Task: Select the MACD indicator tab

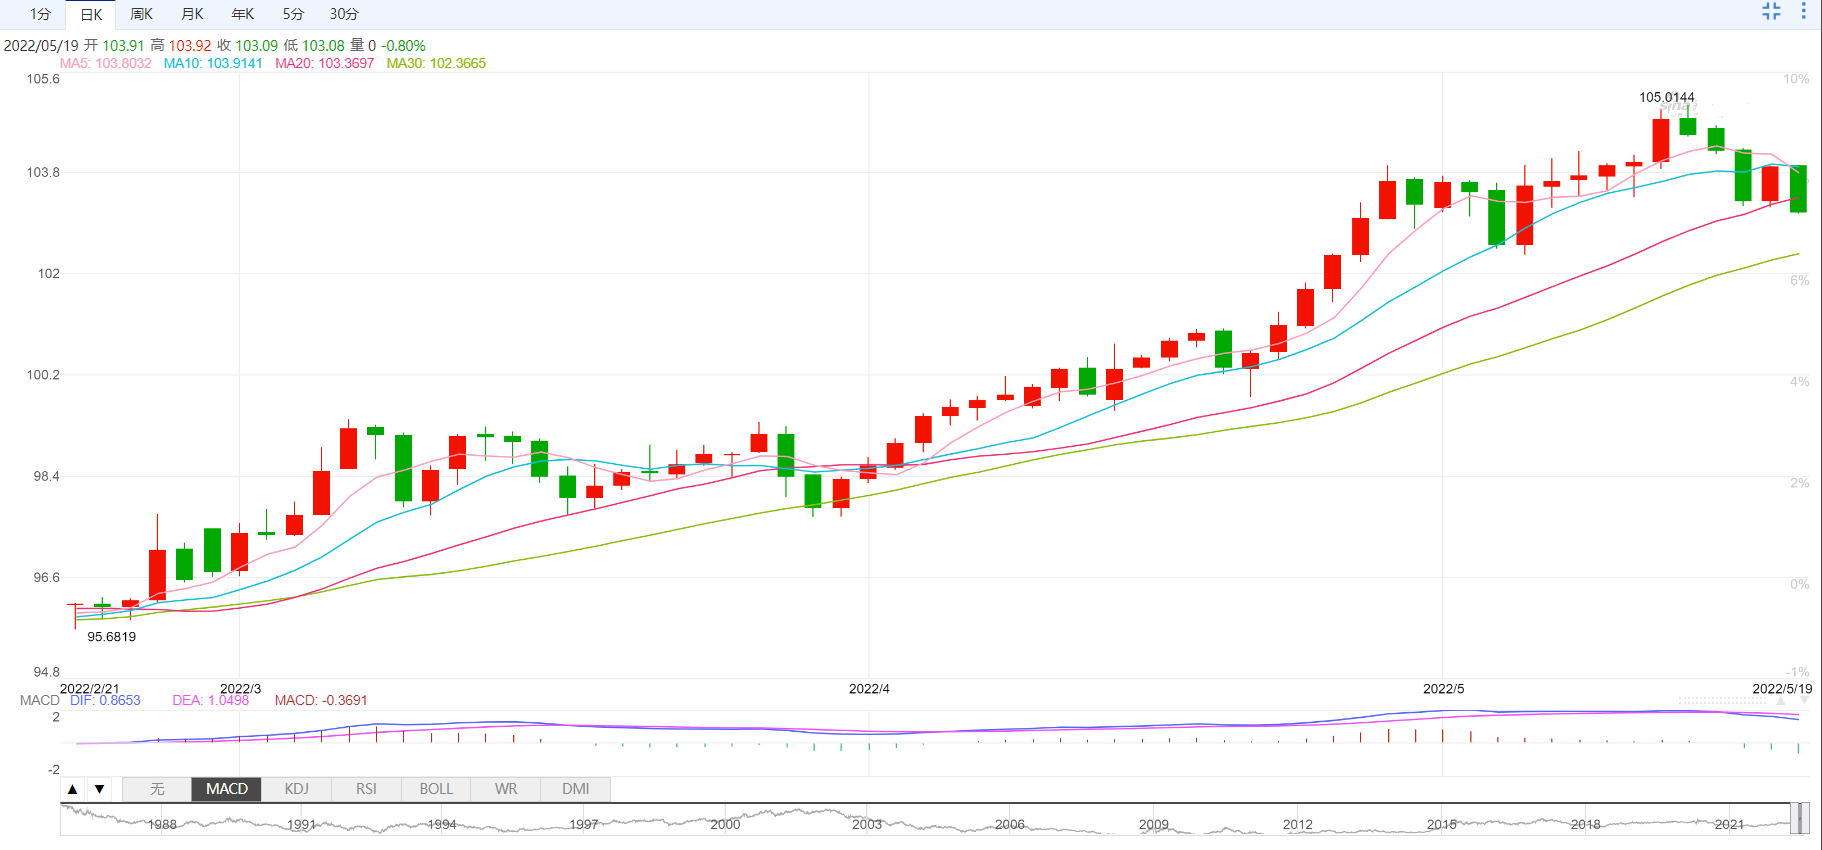Action: tap(227, 789)
